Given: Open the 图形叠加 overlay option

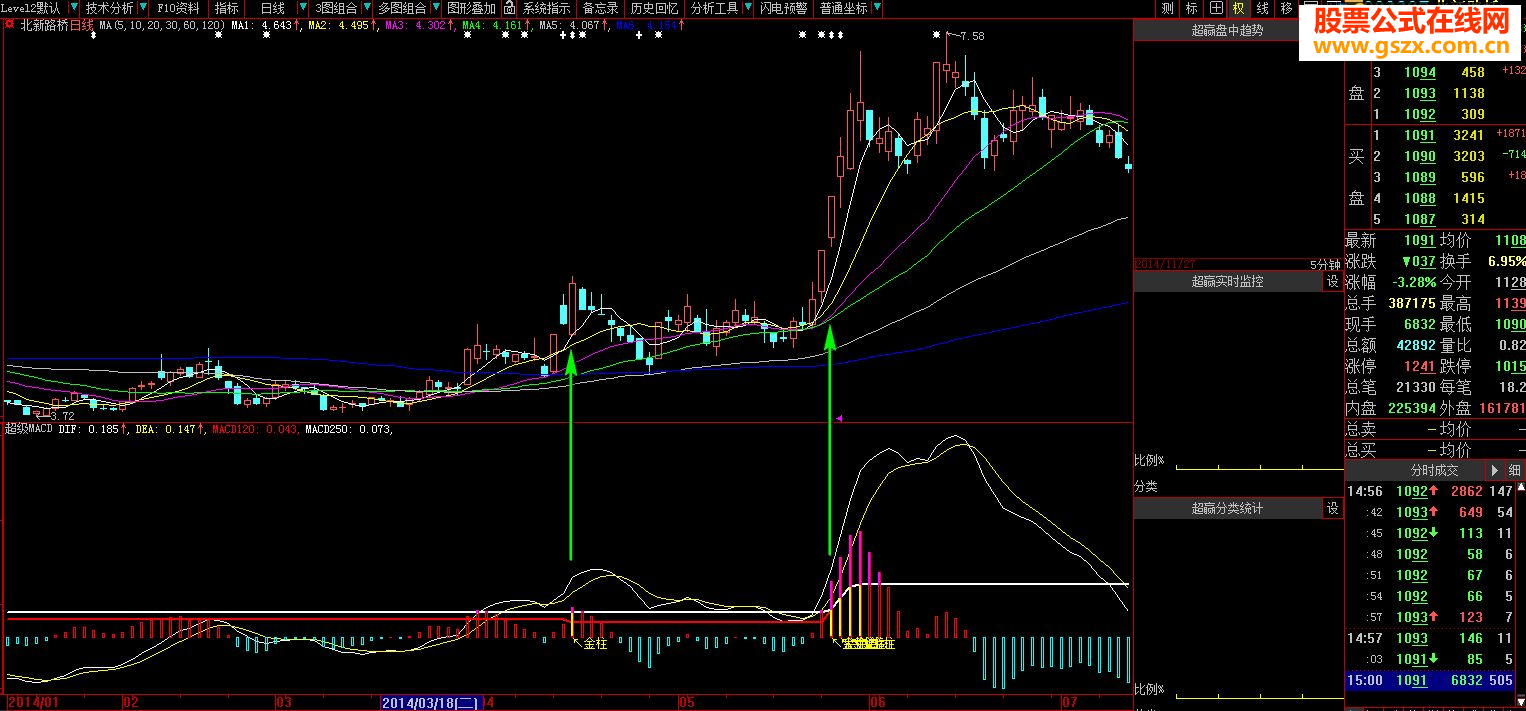Looking at the screenshot, I should (x=471, y=8).
